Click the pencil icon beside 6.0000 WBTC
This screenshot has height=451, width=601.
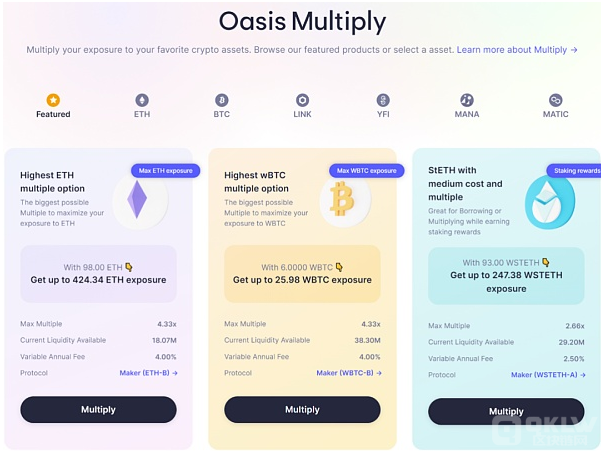pyautogui.click(x=340, y=267)
